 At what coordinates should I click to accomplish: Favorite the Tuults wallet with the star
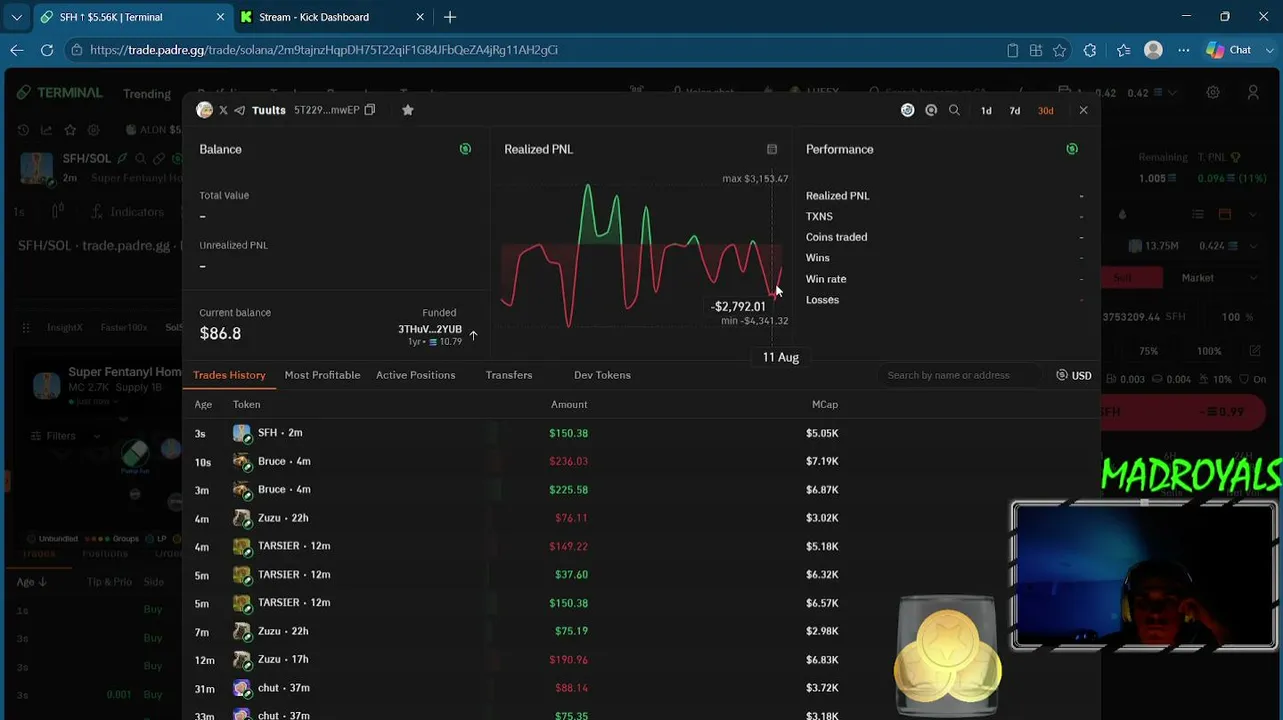pos(408,110)
